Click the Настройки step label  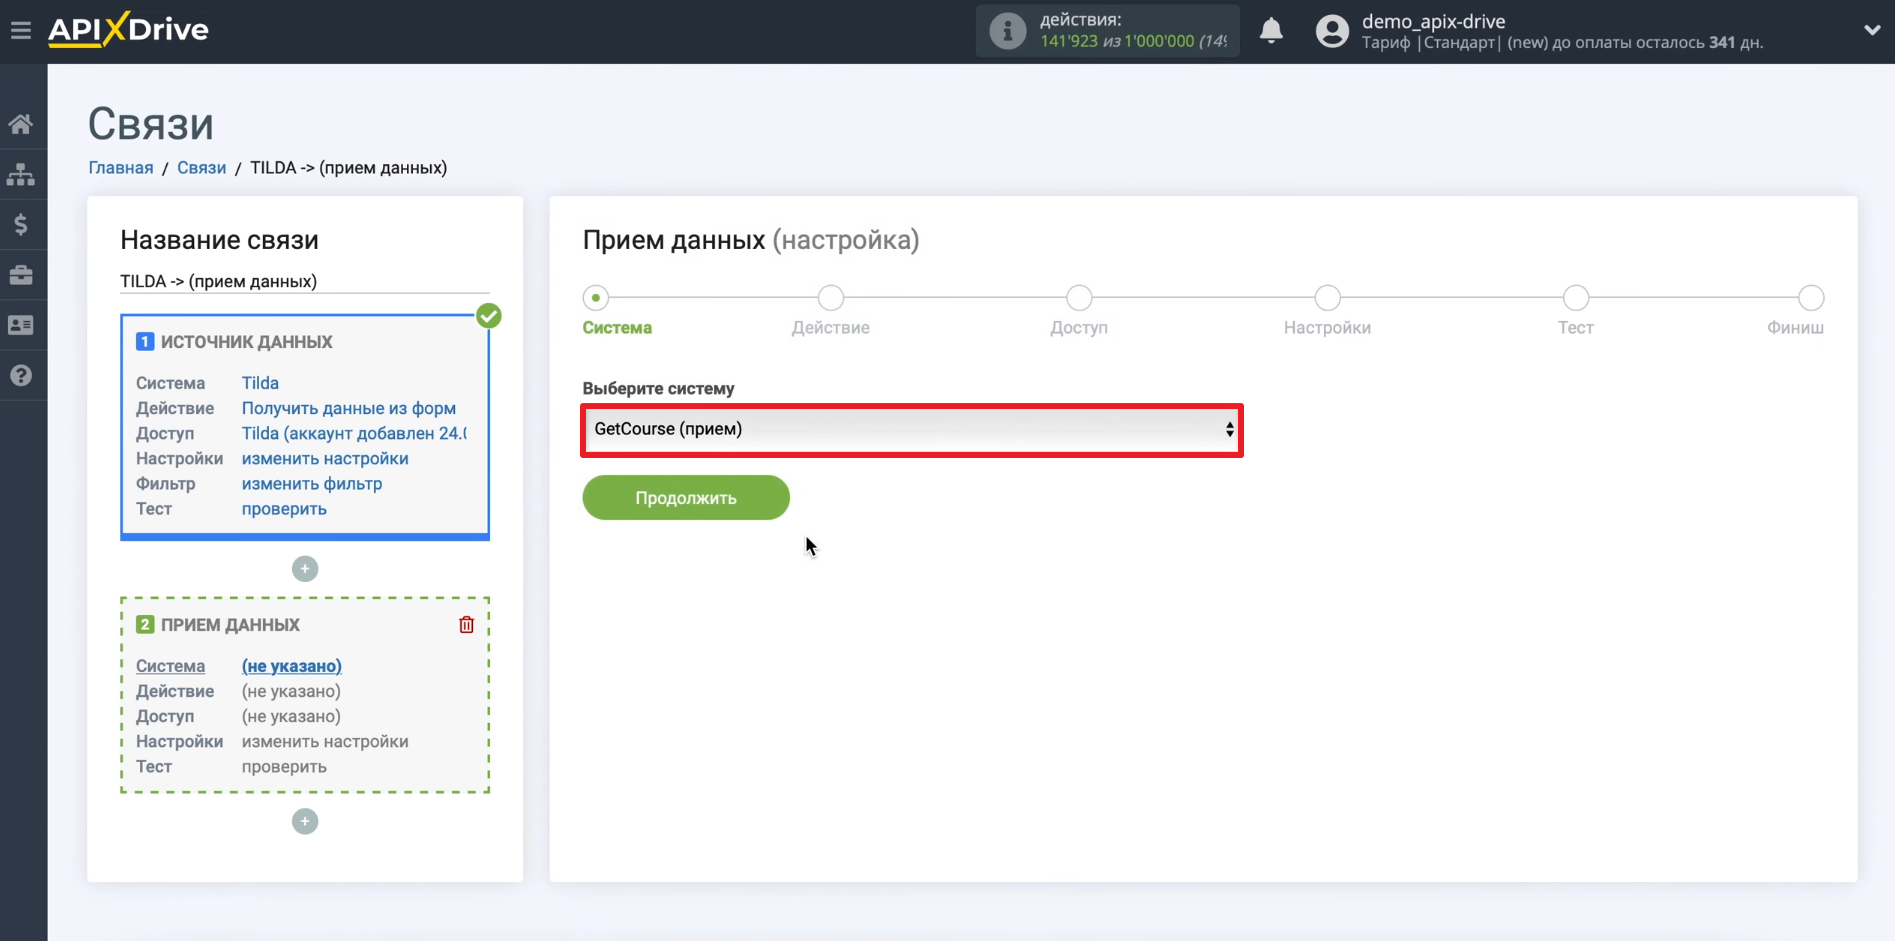[x=1328, y=328]
